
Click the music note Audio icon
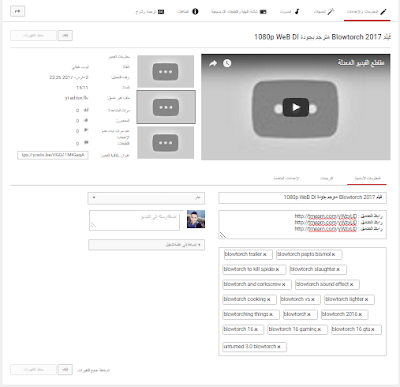pos(297,12)
